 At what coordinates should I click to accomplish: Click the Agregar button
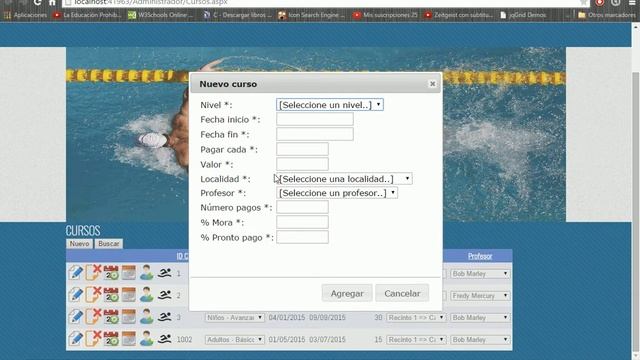pos(347,293)
